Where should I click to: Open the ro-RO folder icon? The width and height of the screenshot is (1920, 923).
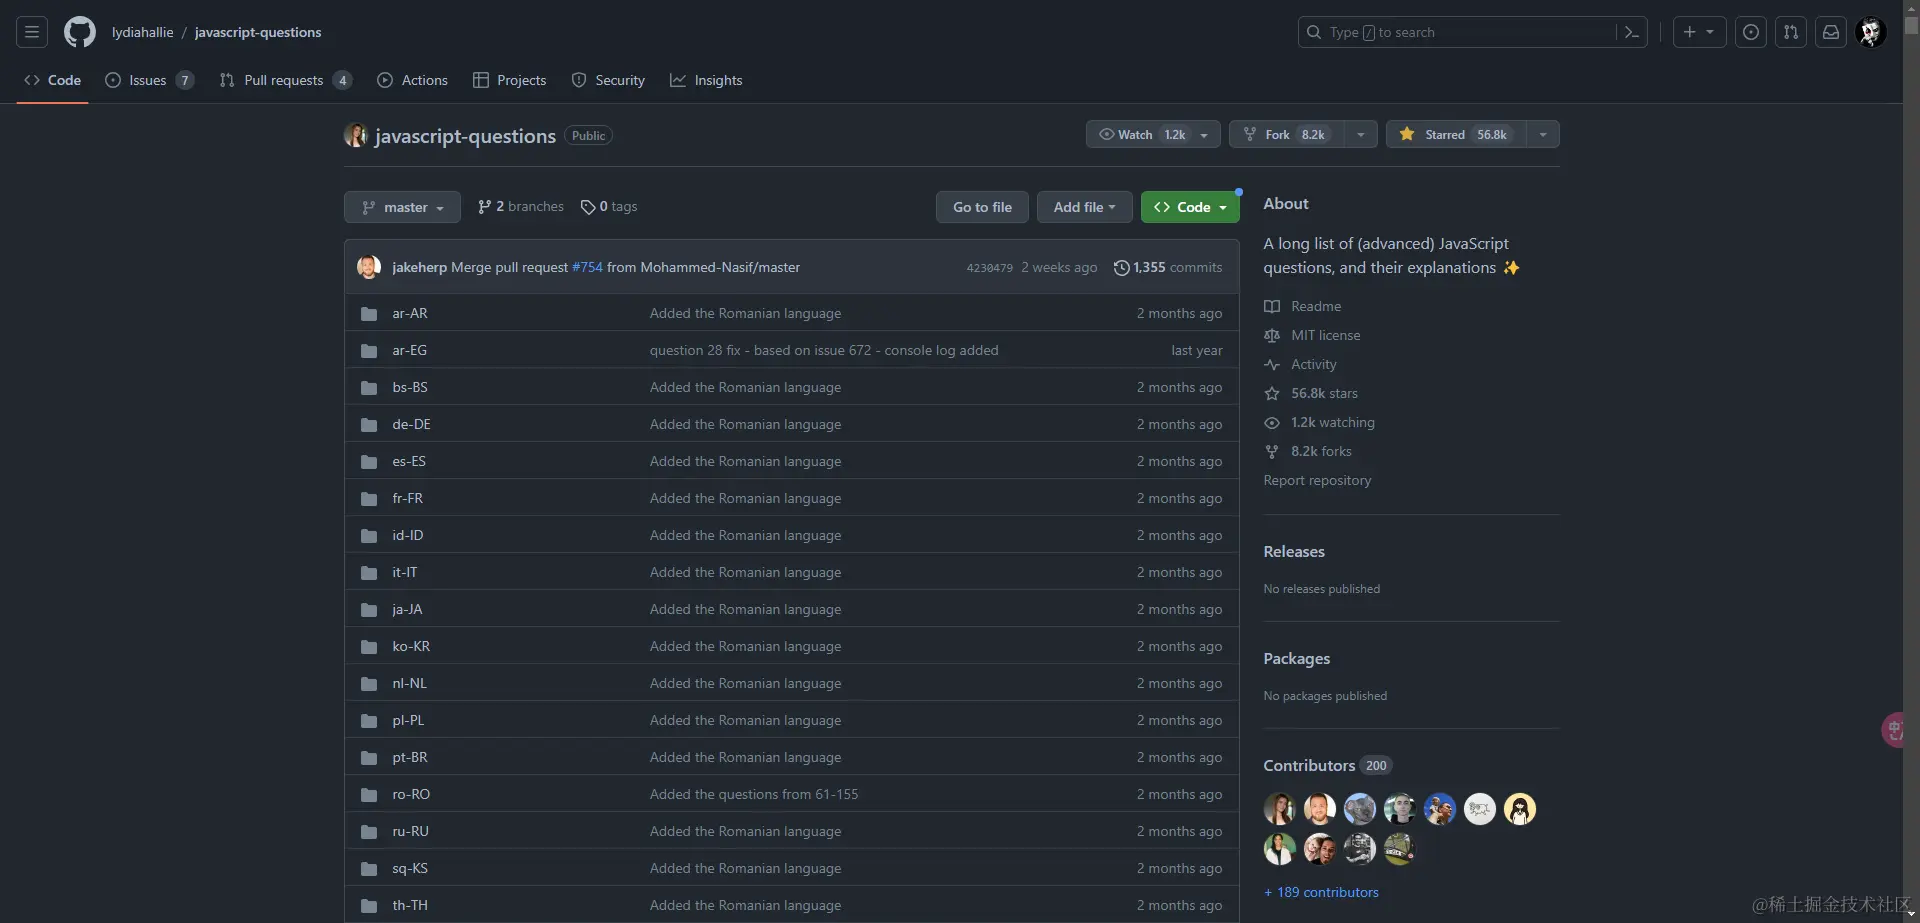pos(369,795)
